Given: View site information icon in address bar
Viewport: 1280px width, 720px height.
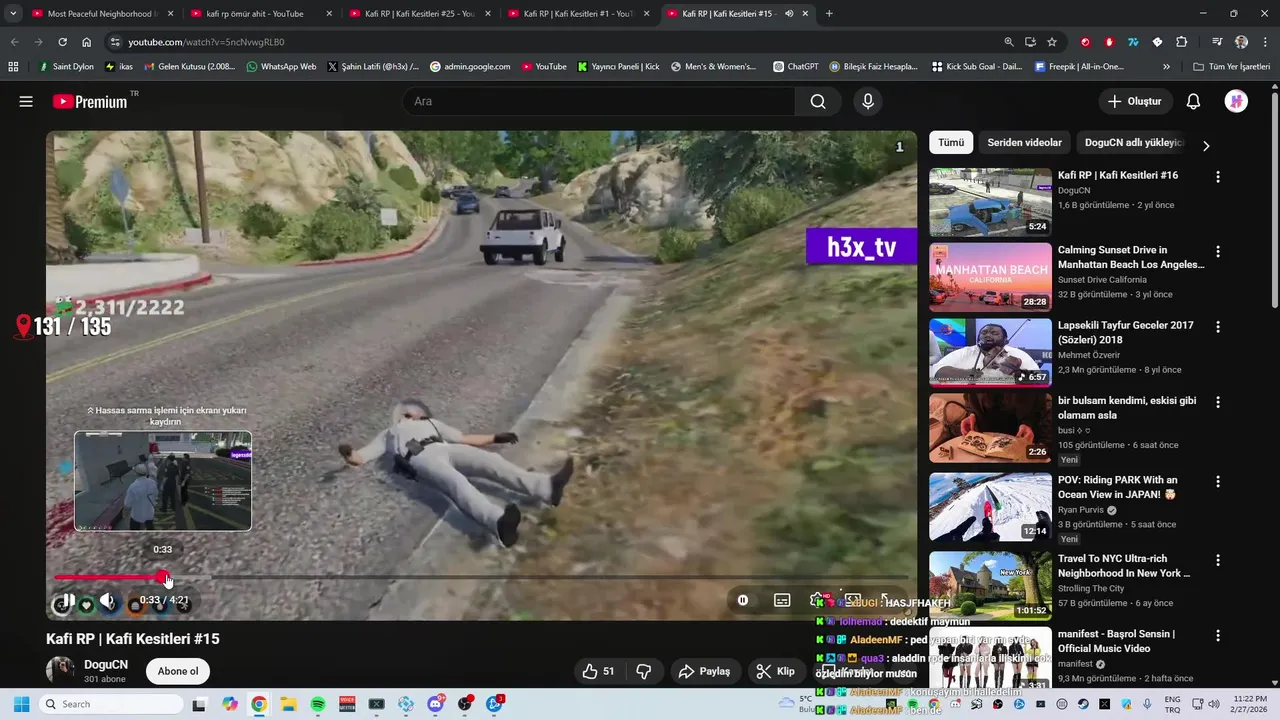Looking at the screenshot, I should [x=115, y=42].
